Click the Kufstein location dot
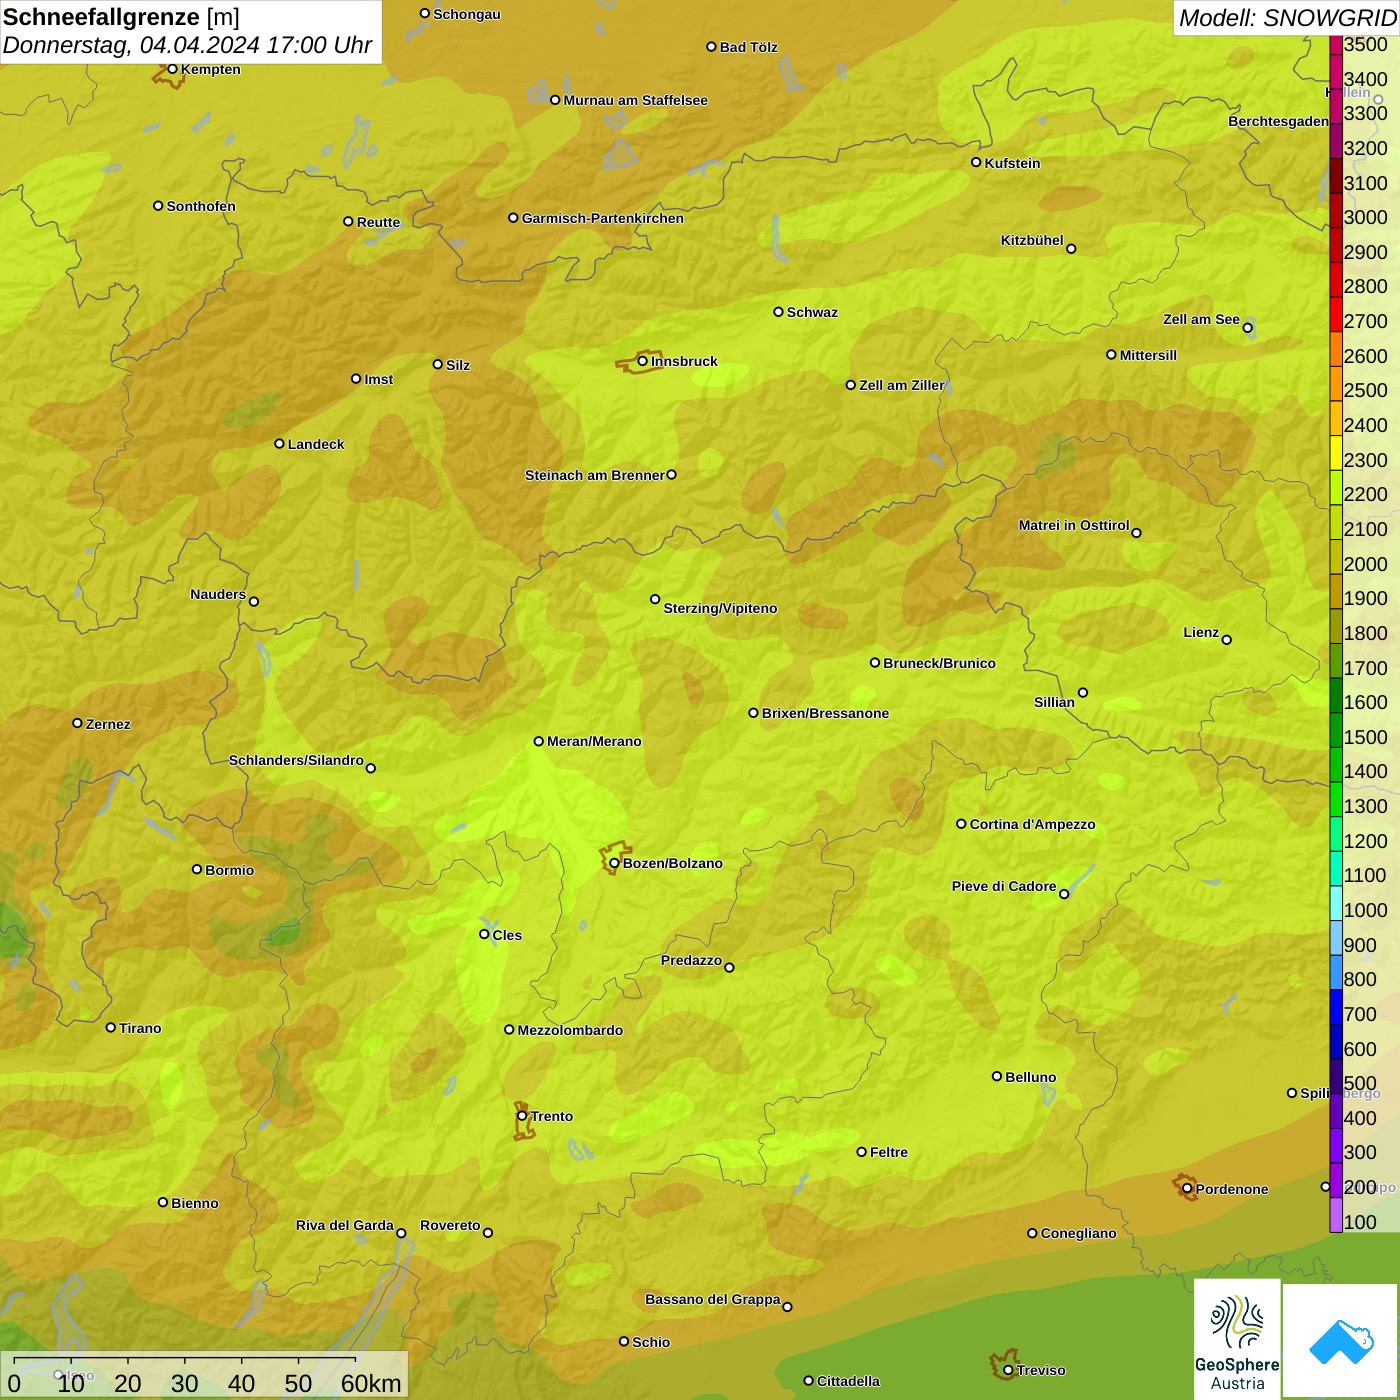This screenshot has height=1400, width=1400. (976, 162)
